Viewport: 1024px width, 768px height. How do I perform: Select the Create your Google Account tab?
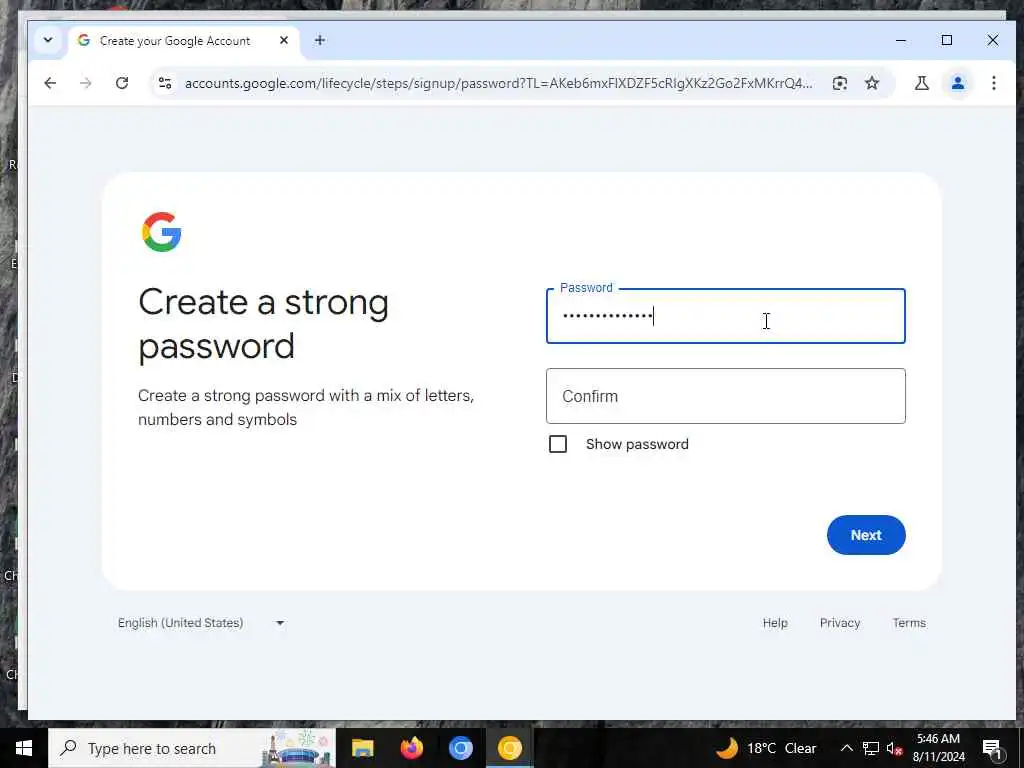click(x=176, y=40)
